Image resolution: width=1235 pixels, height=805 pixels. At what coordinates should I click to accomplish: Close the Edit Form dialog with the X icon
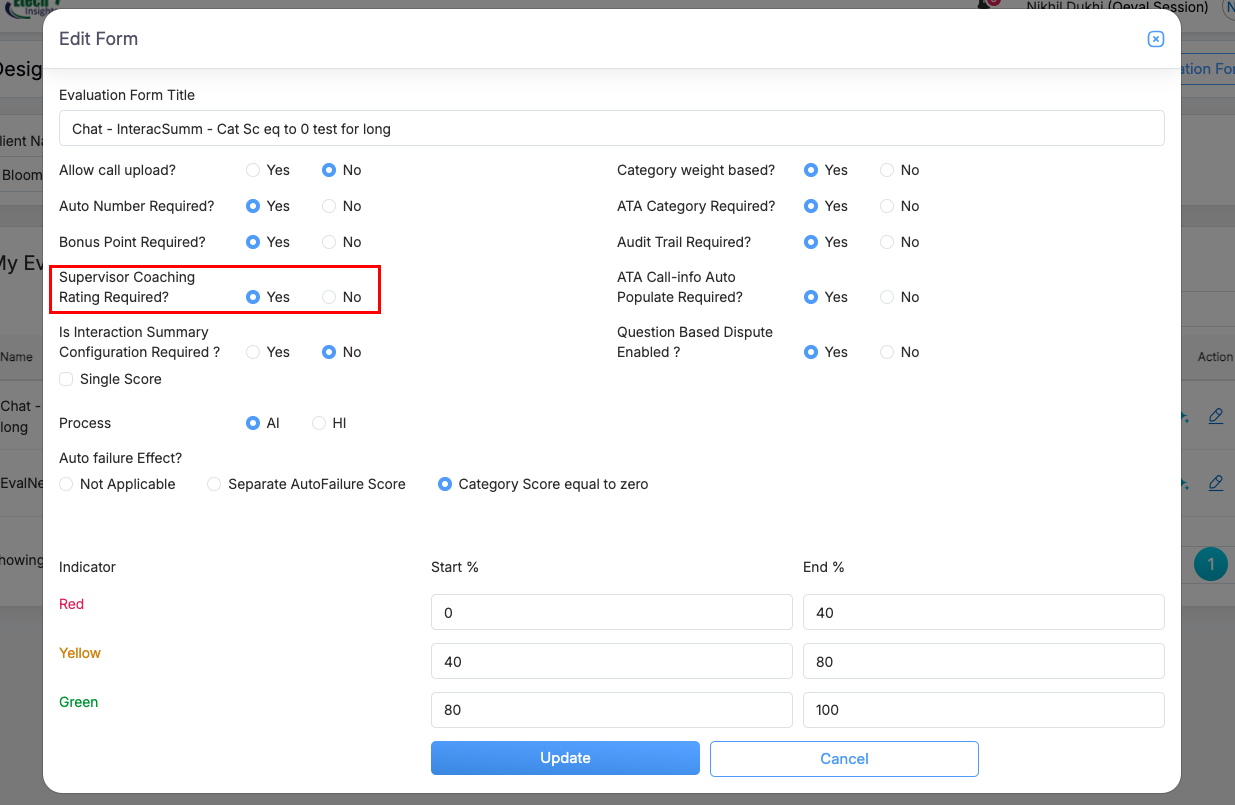(1155, 39)
